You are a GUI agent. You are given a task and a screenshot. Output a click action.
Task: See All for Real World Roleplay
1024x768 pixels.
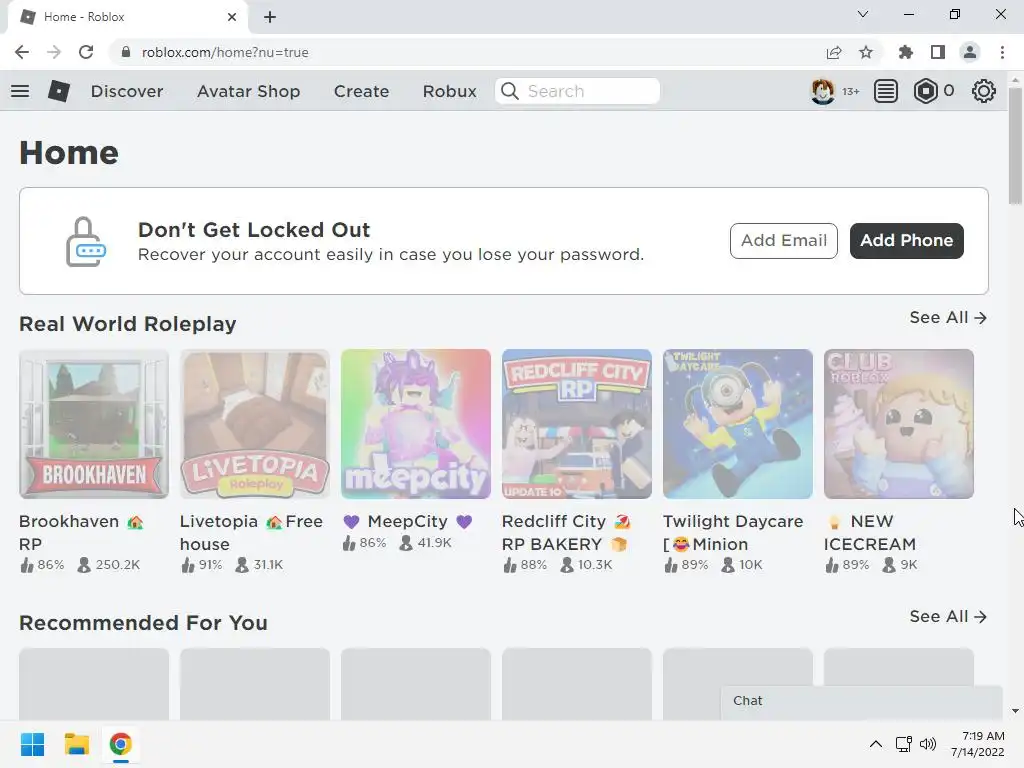click(x=948, y=317)
